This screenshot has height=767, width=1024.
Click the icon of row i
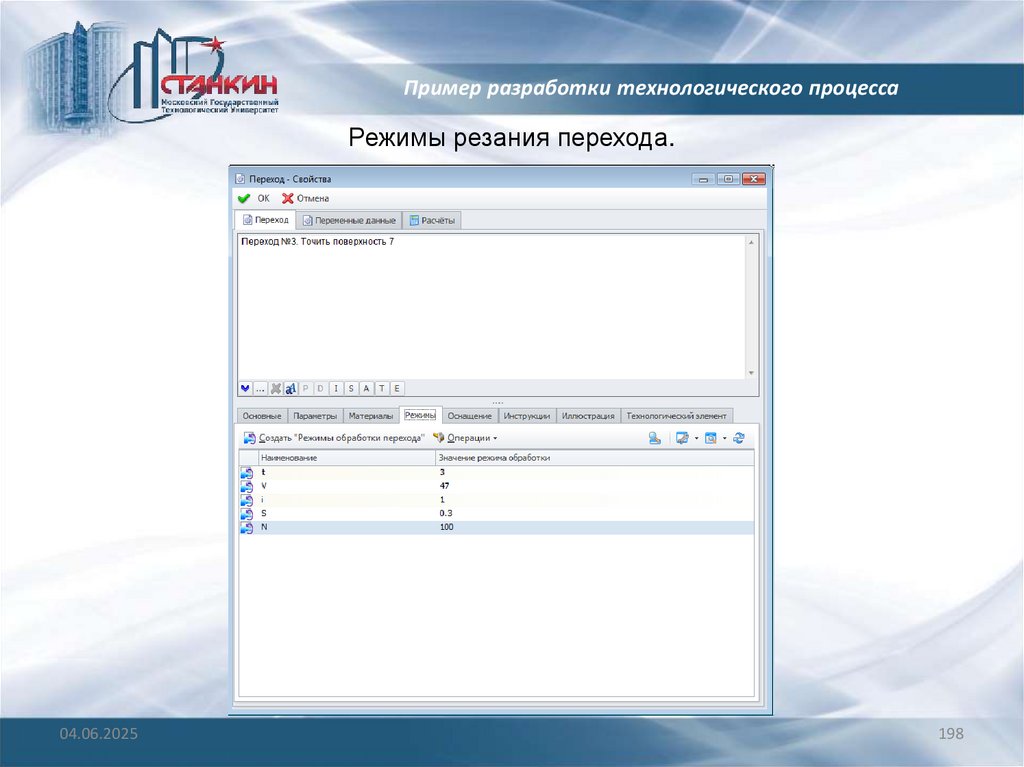(x=247, y=500)
